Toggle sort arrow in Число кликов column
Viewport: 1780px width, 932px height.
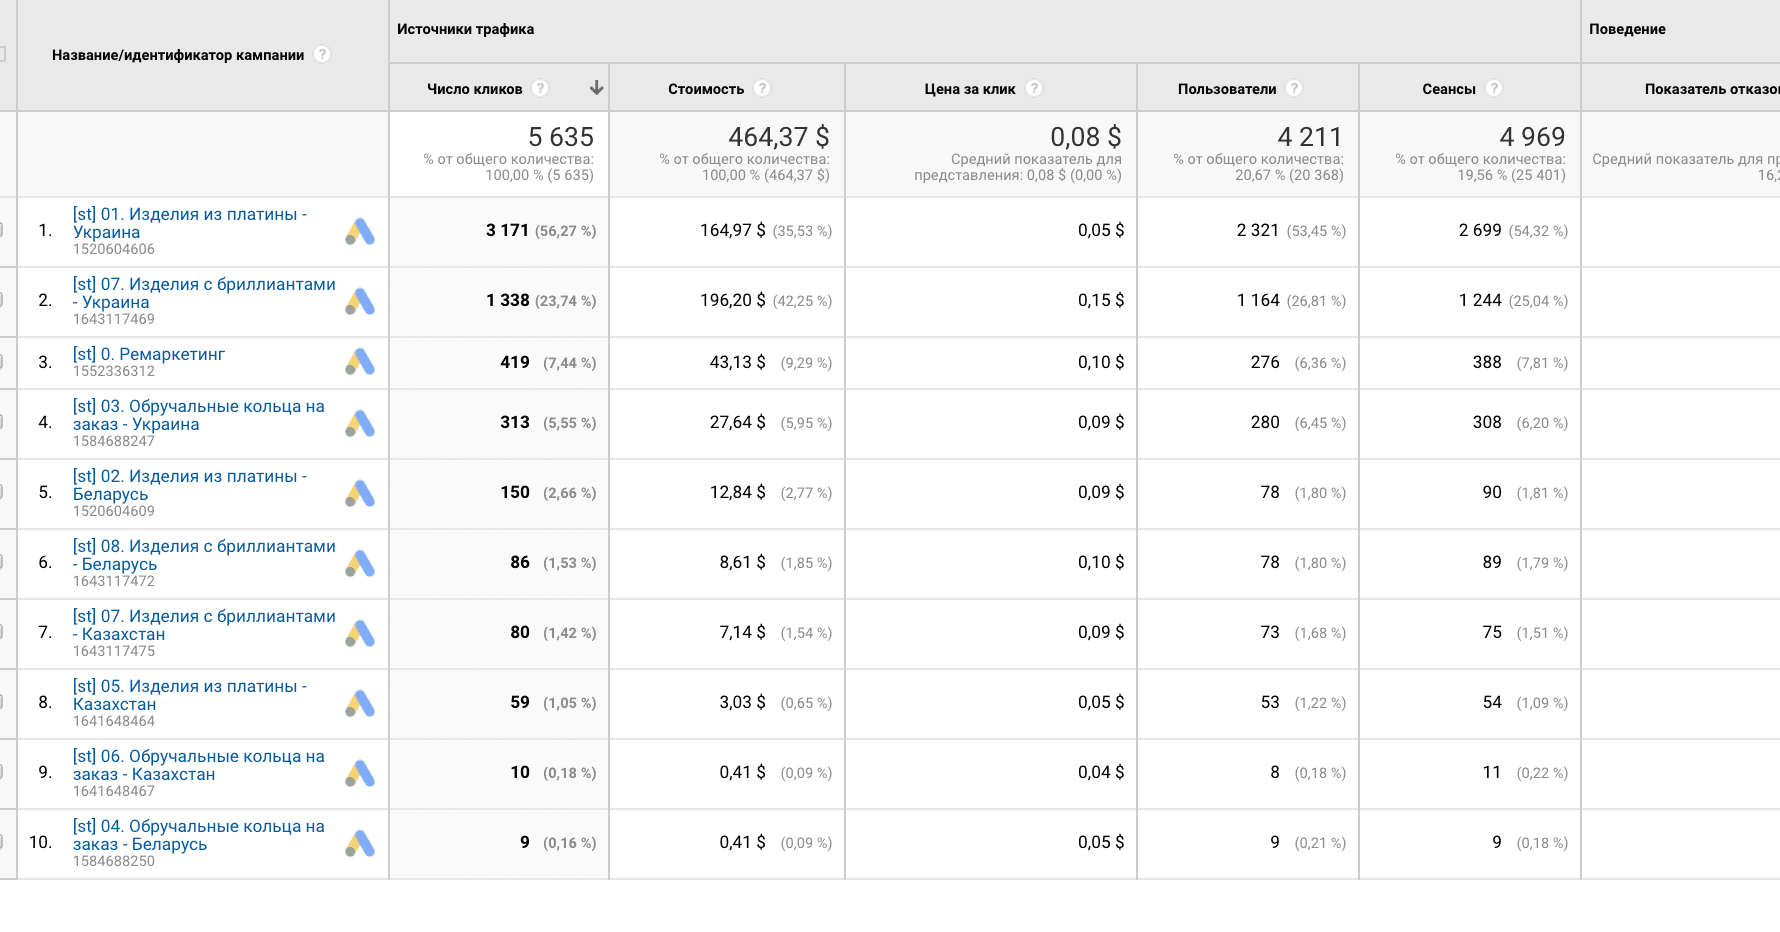[x=597, y=88]
